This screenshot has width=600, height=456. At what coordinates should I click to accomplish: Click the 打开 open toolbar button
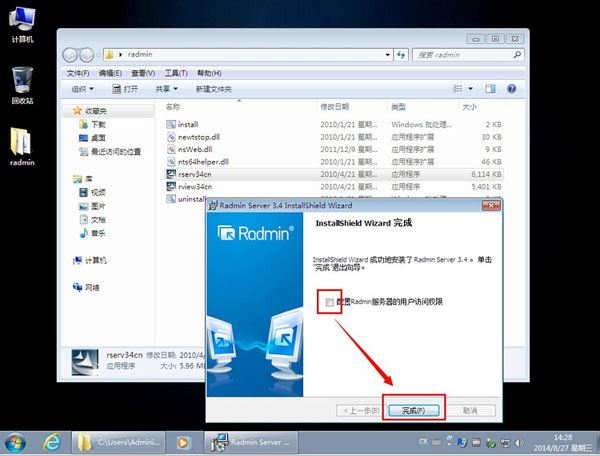(x=125, y=89)
